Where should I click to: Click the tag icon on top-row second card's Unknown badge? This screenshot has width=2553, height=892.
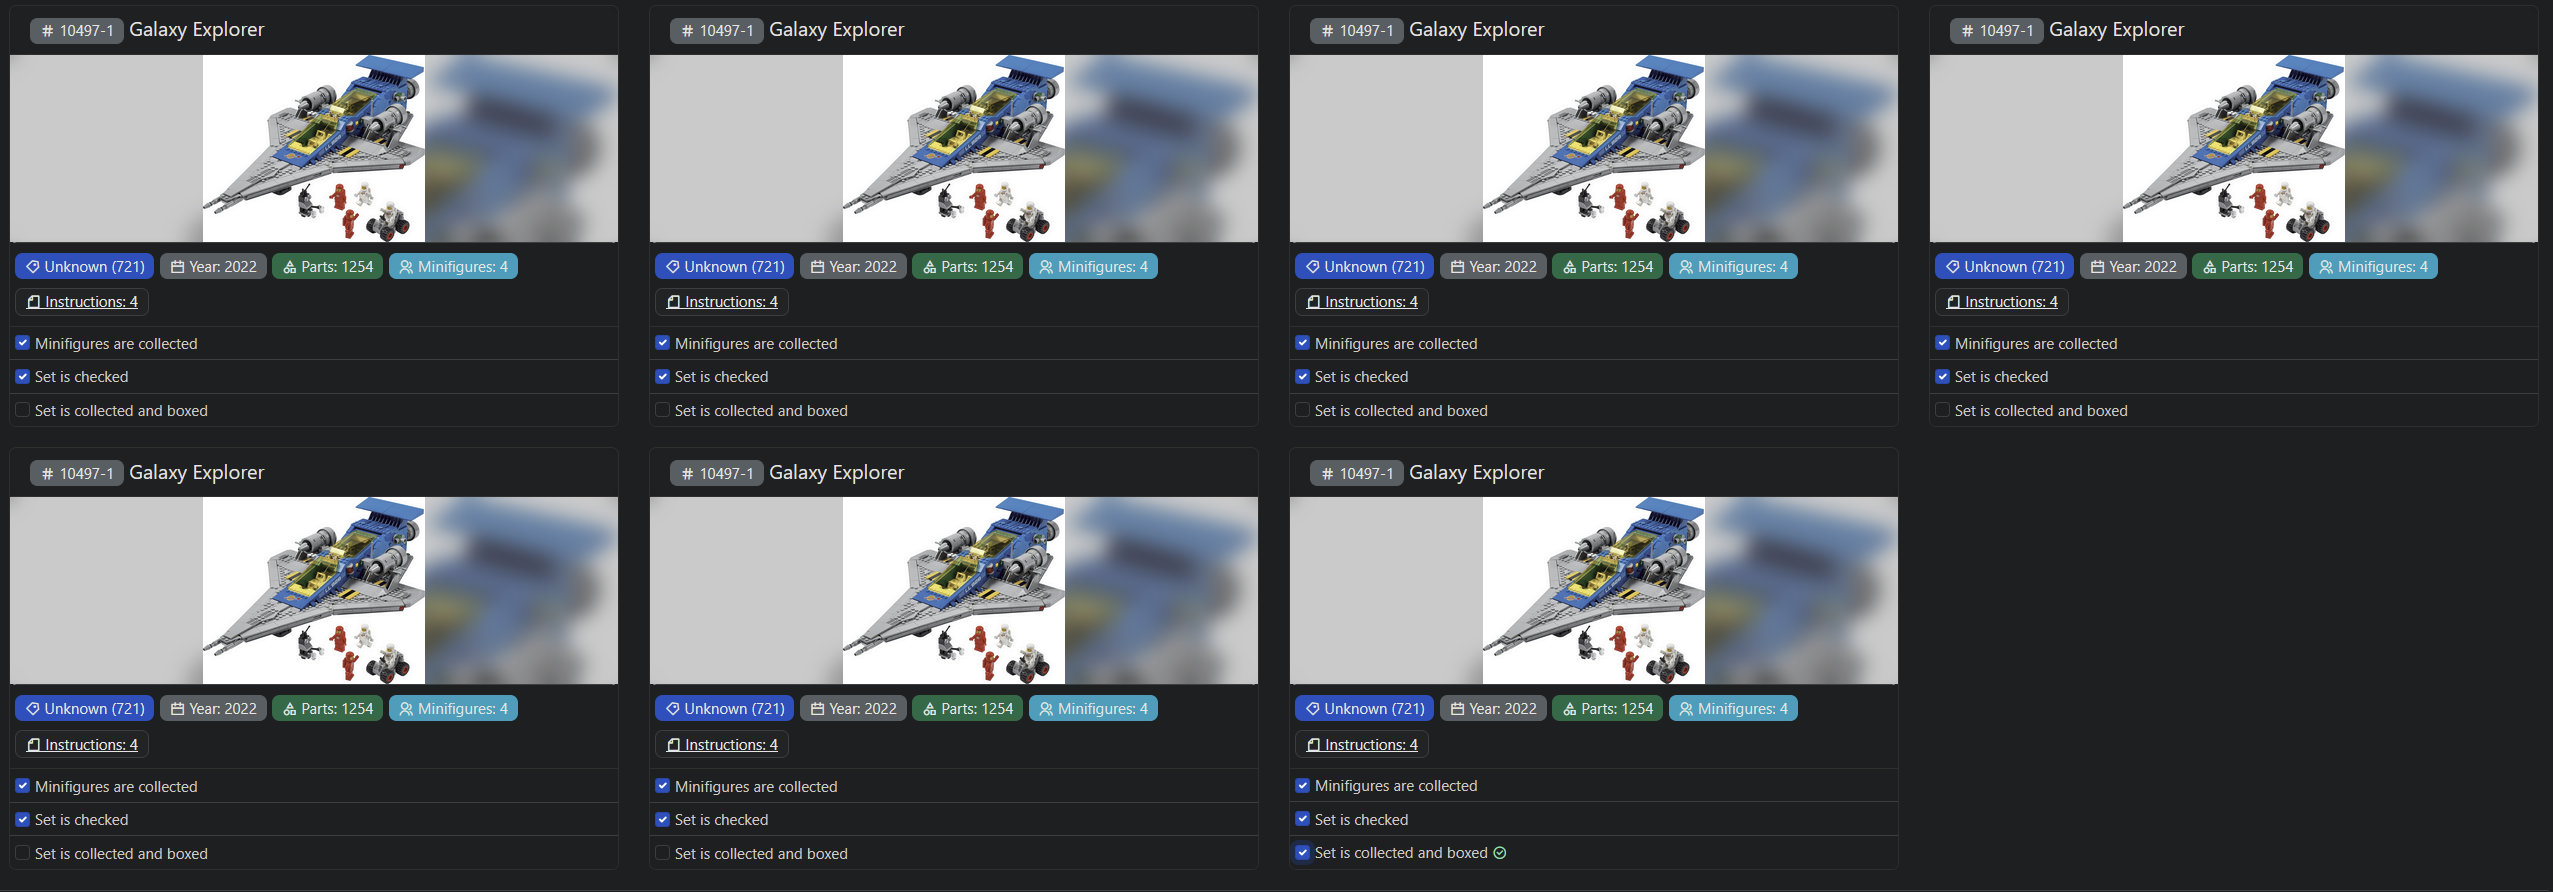point(673,267)
